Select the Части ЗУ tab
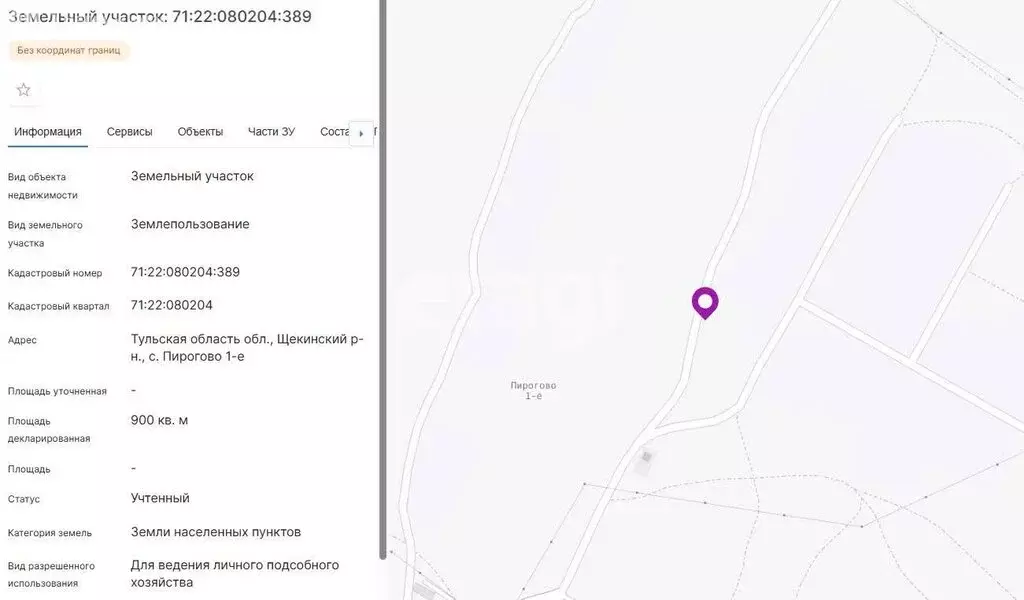 271,132
